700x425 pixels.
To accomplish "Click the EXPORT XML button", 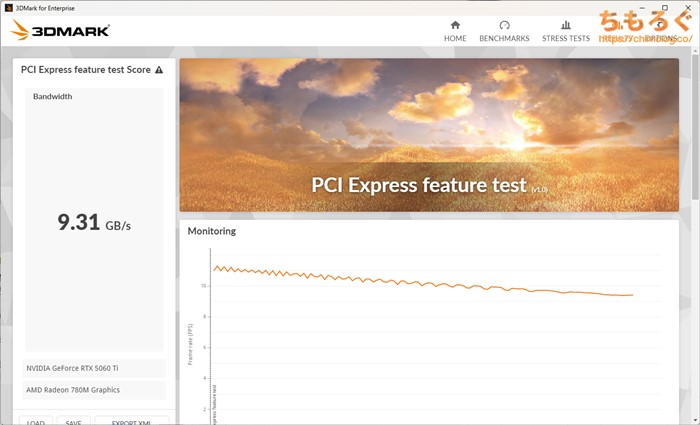I will [x=132, y=421].
